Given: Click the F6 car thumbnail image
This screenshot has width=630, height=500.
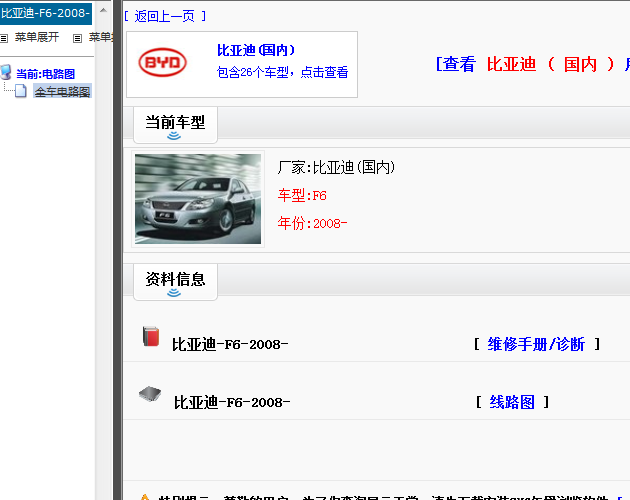Looking at the screenshot, I should [198, 199].
